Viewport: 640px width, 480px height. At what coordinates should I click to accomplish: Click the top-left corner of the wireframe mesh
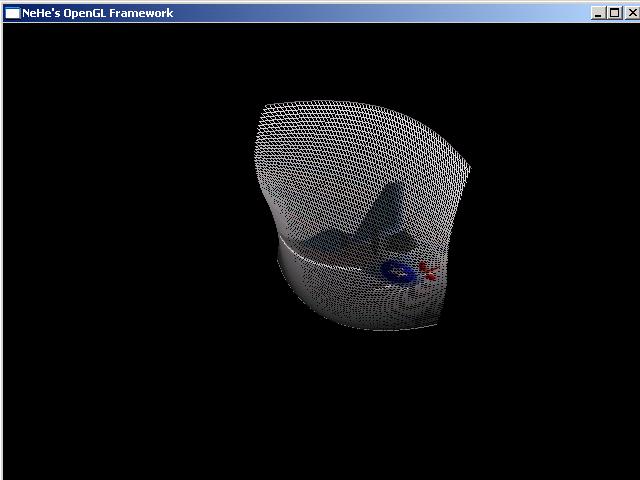263,108
